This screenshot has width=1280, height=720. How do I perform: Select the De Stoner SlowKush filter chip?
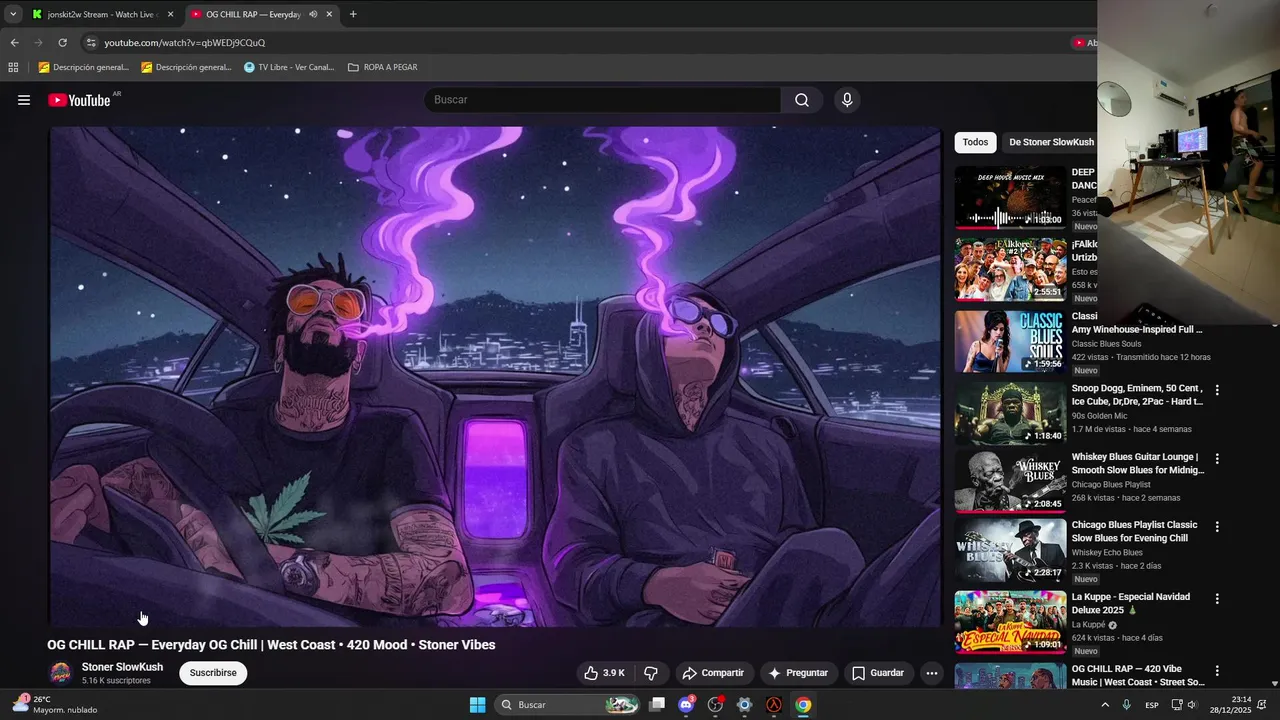tap(1051, 142)
